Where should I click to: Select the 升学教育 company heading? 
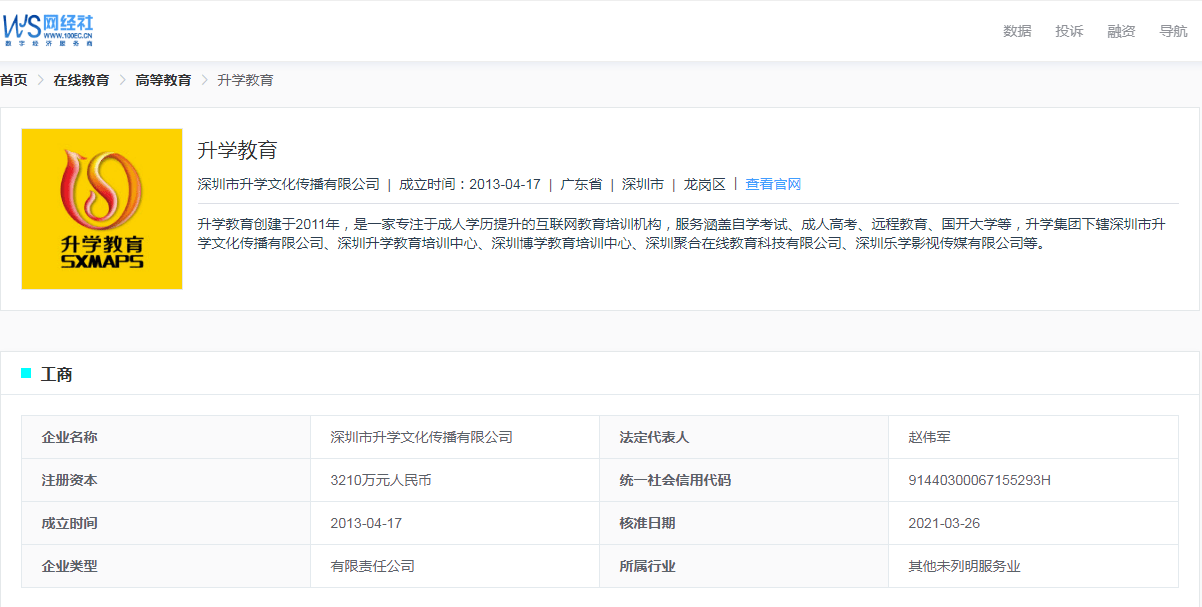pyautogui.click(x=237, y=151)
